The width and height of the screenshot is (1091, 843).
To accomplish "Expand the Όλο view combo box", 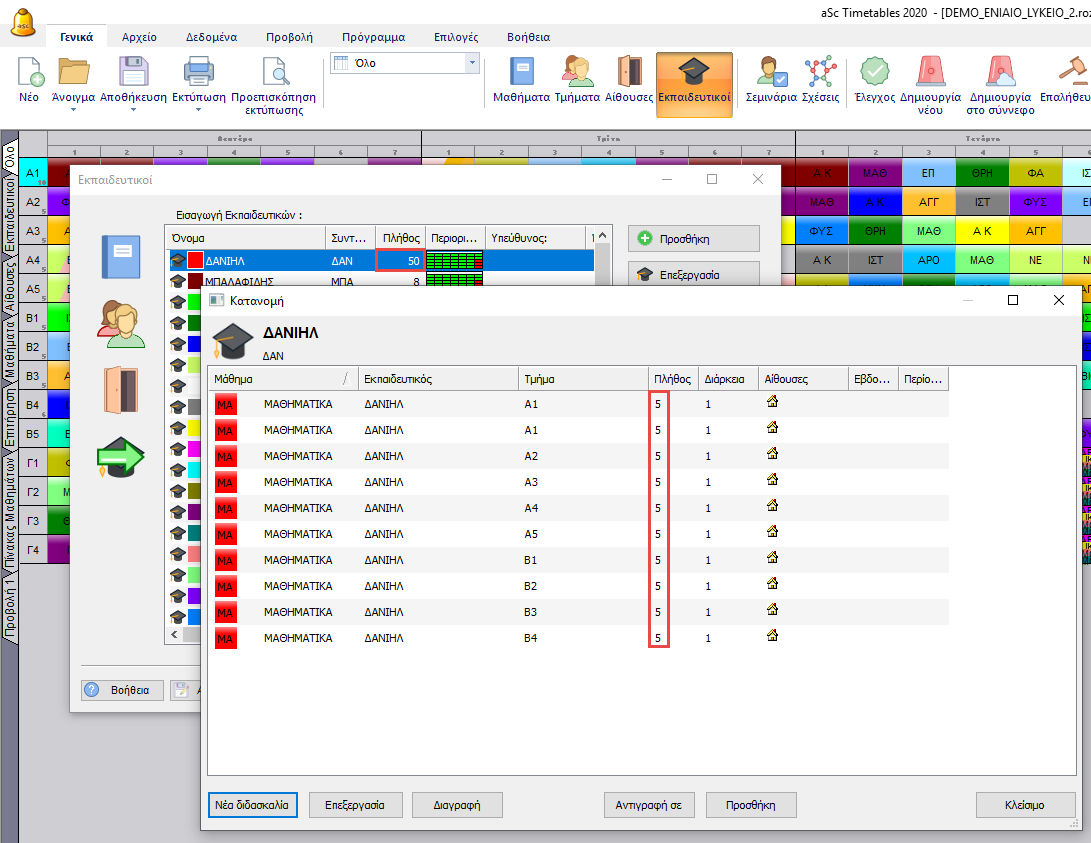I will 471,63.
